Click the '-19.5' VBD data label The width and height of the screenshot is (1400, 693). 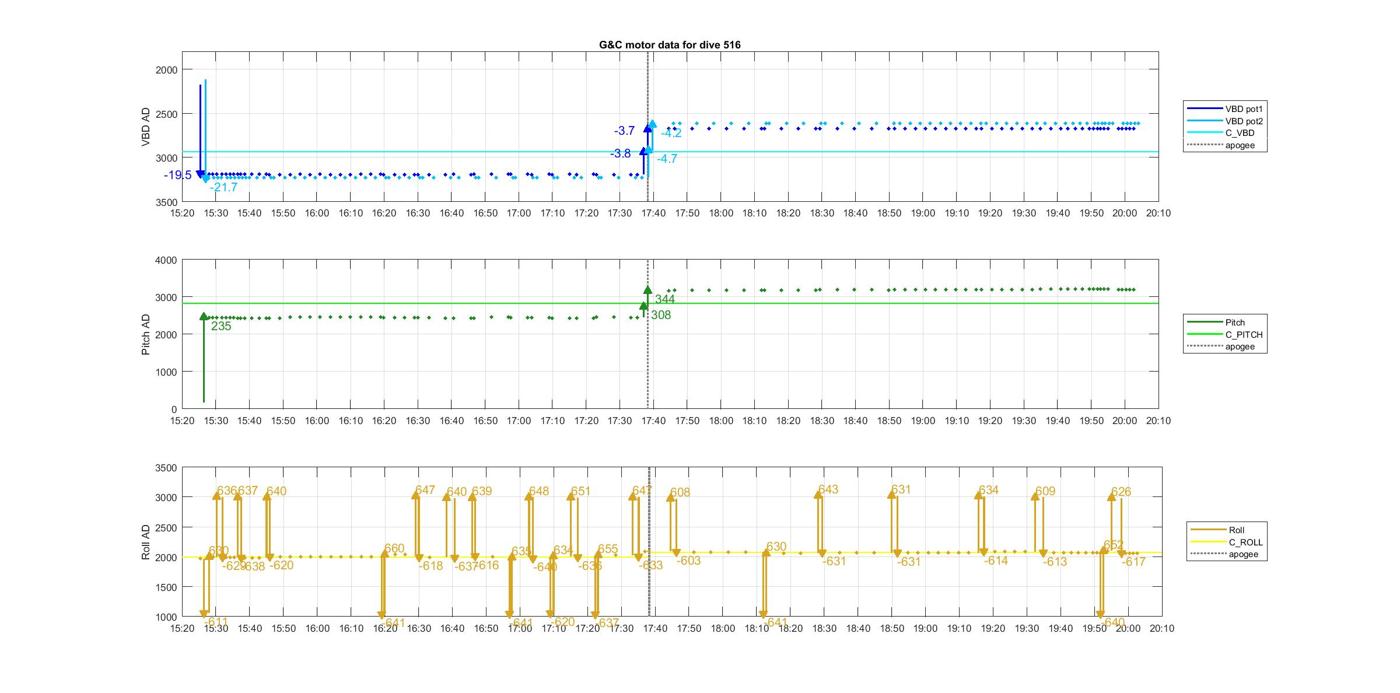tap(178, 175)
